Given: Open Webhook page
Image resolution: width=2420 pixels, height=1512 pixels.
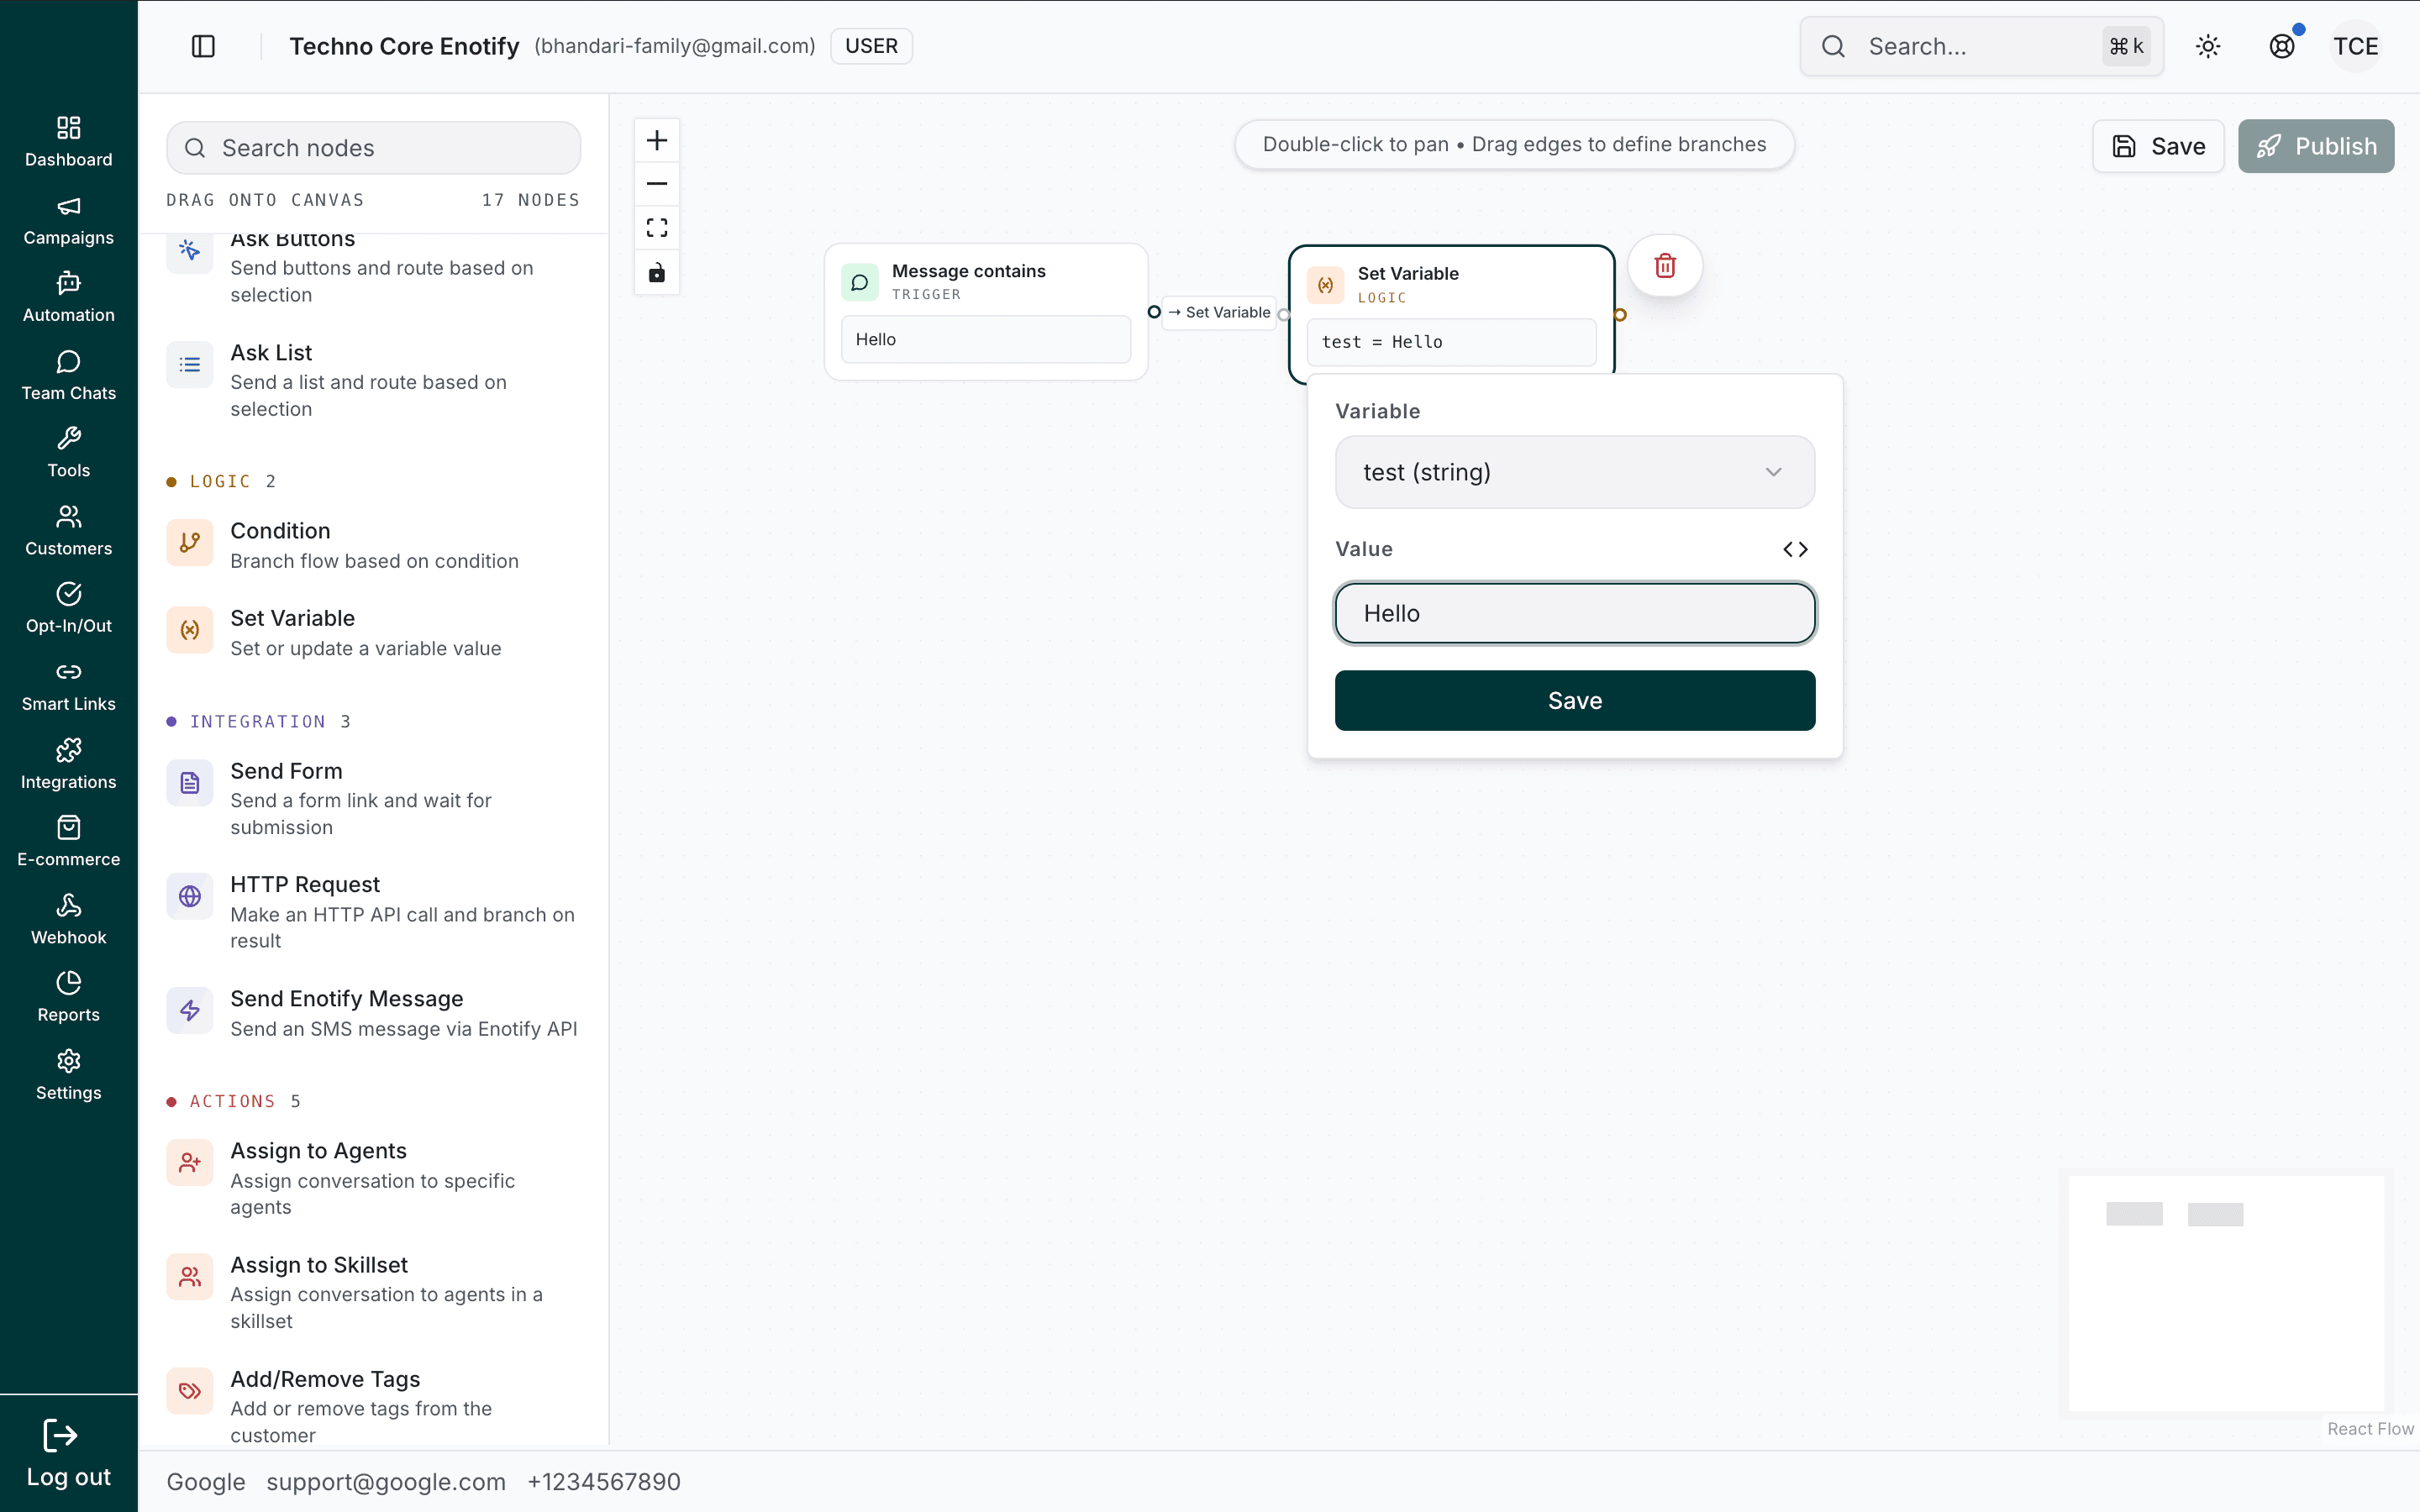Looking at the screenshot, I should 68,919.
